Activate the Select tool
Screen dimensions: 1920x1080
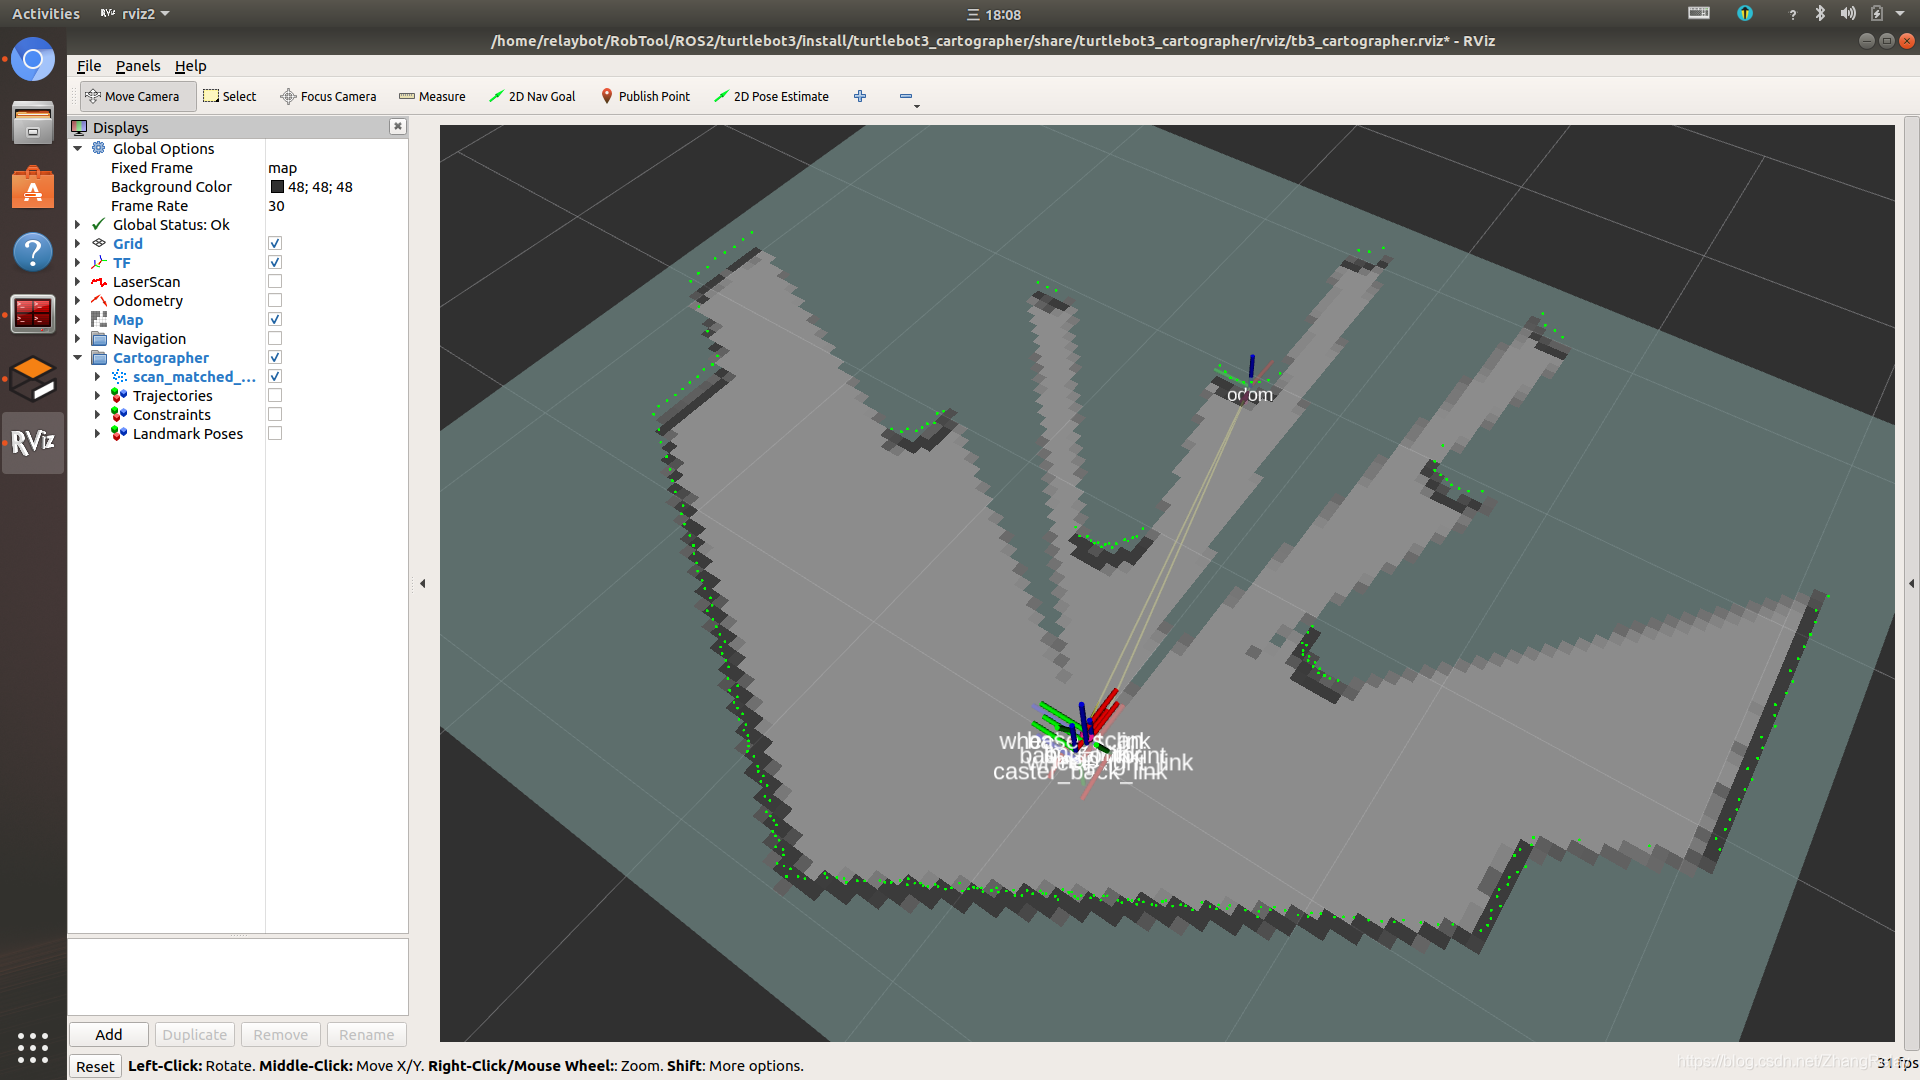[230, 96]
